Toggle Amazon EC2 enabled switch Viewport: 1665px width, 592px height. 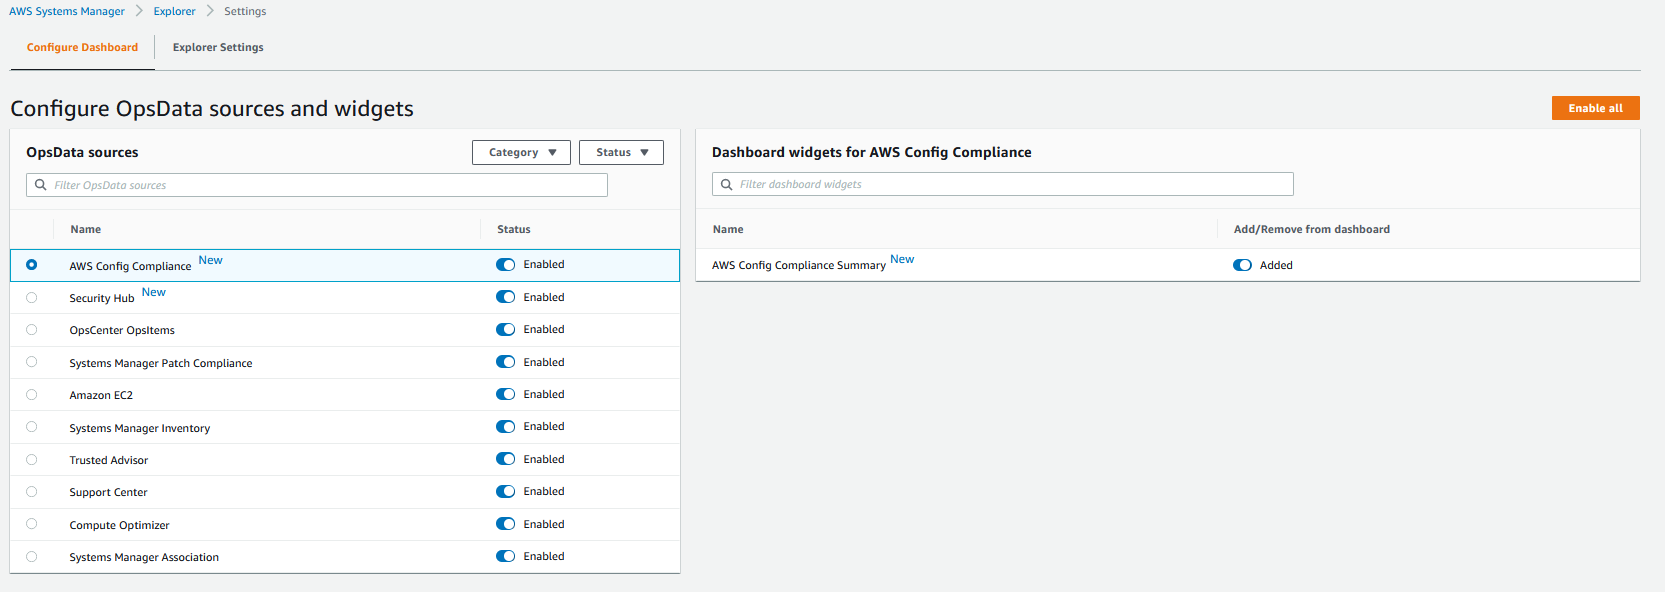(x=506, y=394)
